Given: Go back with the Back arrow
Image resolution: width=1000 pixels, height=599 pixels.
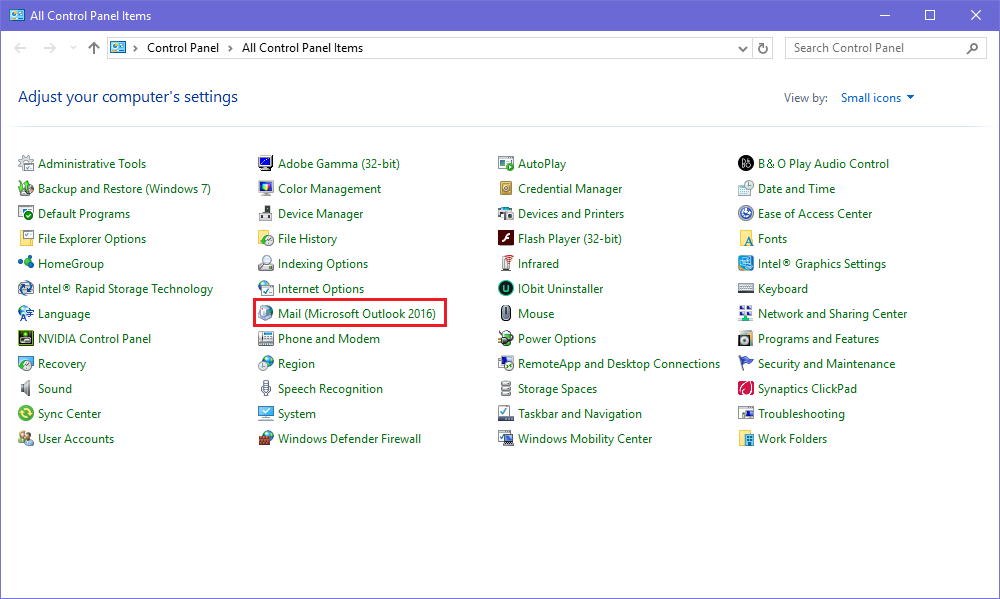Looking at the screenshot, I should [20, 48].
